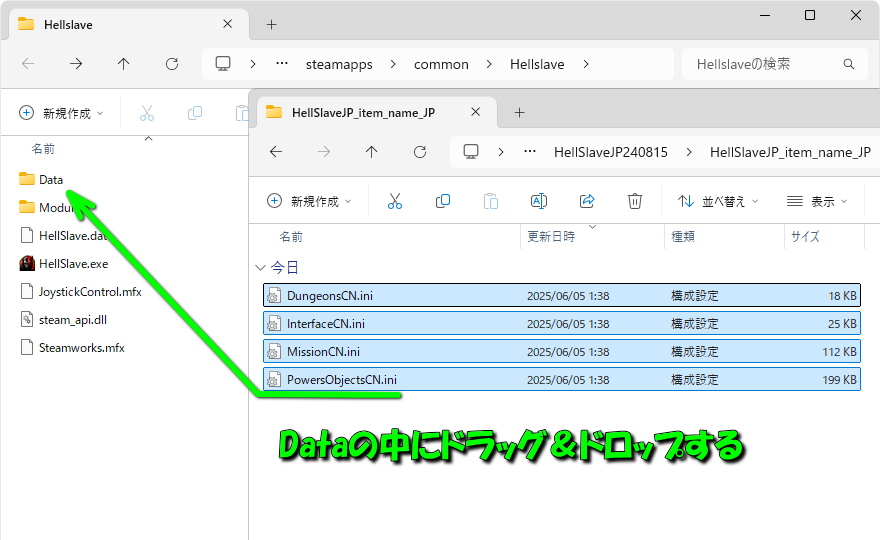Close the Hellslave tab

pyautogui.click(x=227, y=24)
